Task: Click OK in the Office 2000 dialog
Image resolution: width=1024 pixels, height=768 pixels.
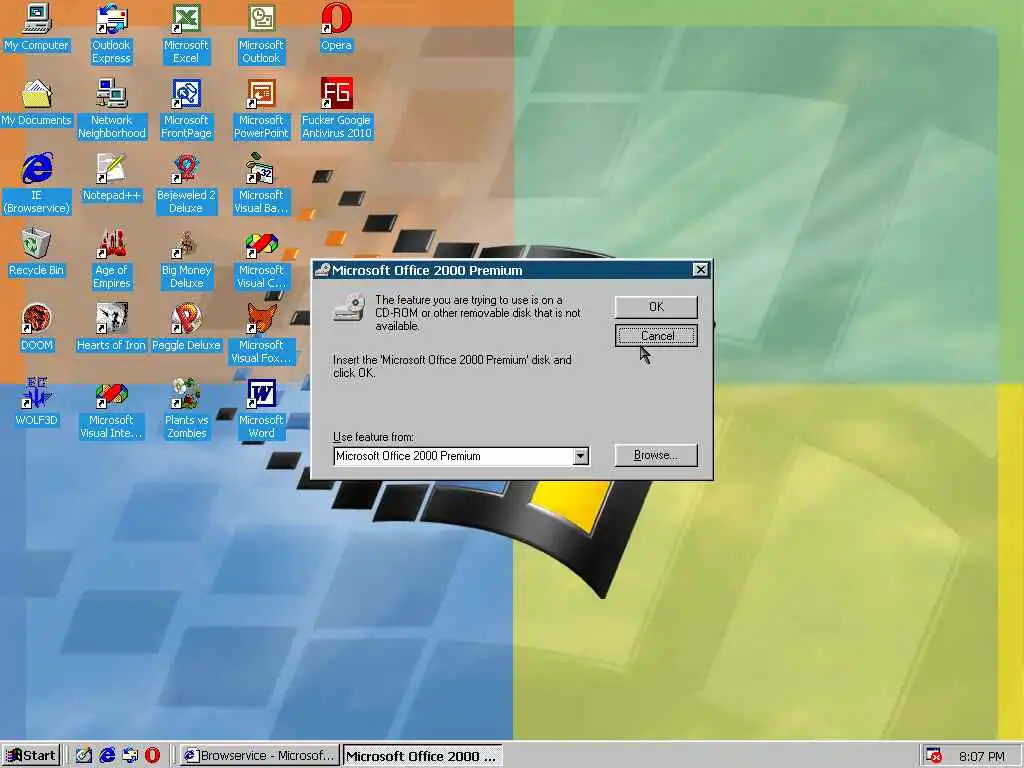Action: click(x=656, y=307)
